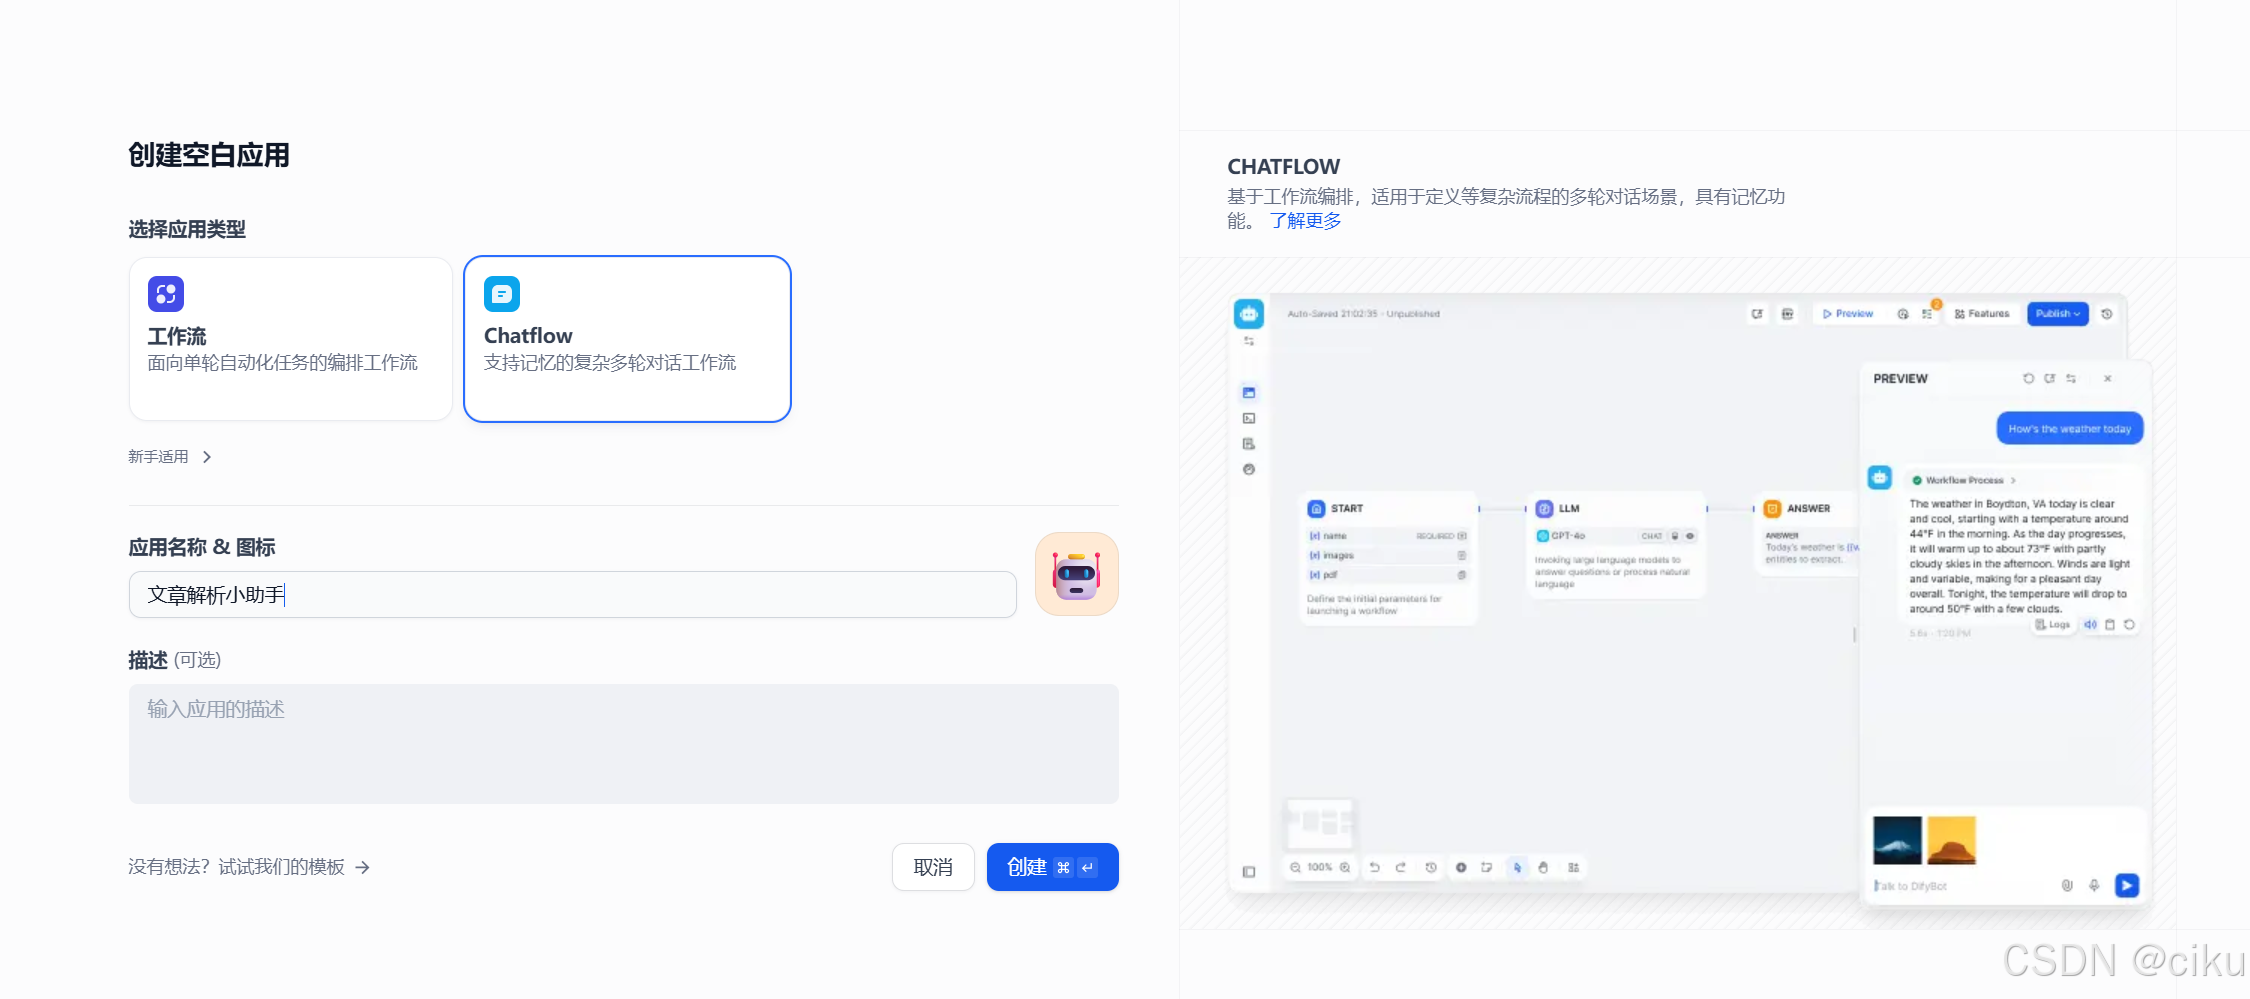Click the CHATFLOW heading text

1284,167
